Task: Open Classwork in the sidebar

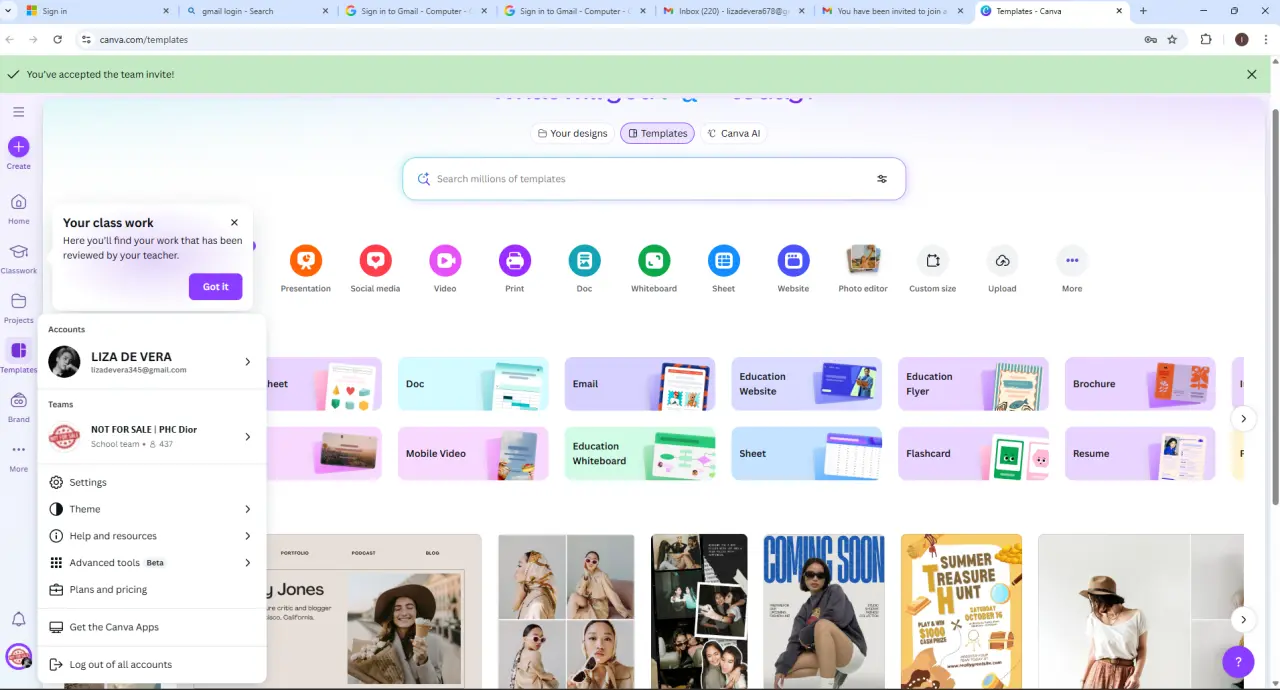Action: (x=18, y=258)
